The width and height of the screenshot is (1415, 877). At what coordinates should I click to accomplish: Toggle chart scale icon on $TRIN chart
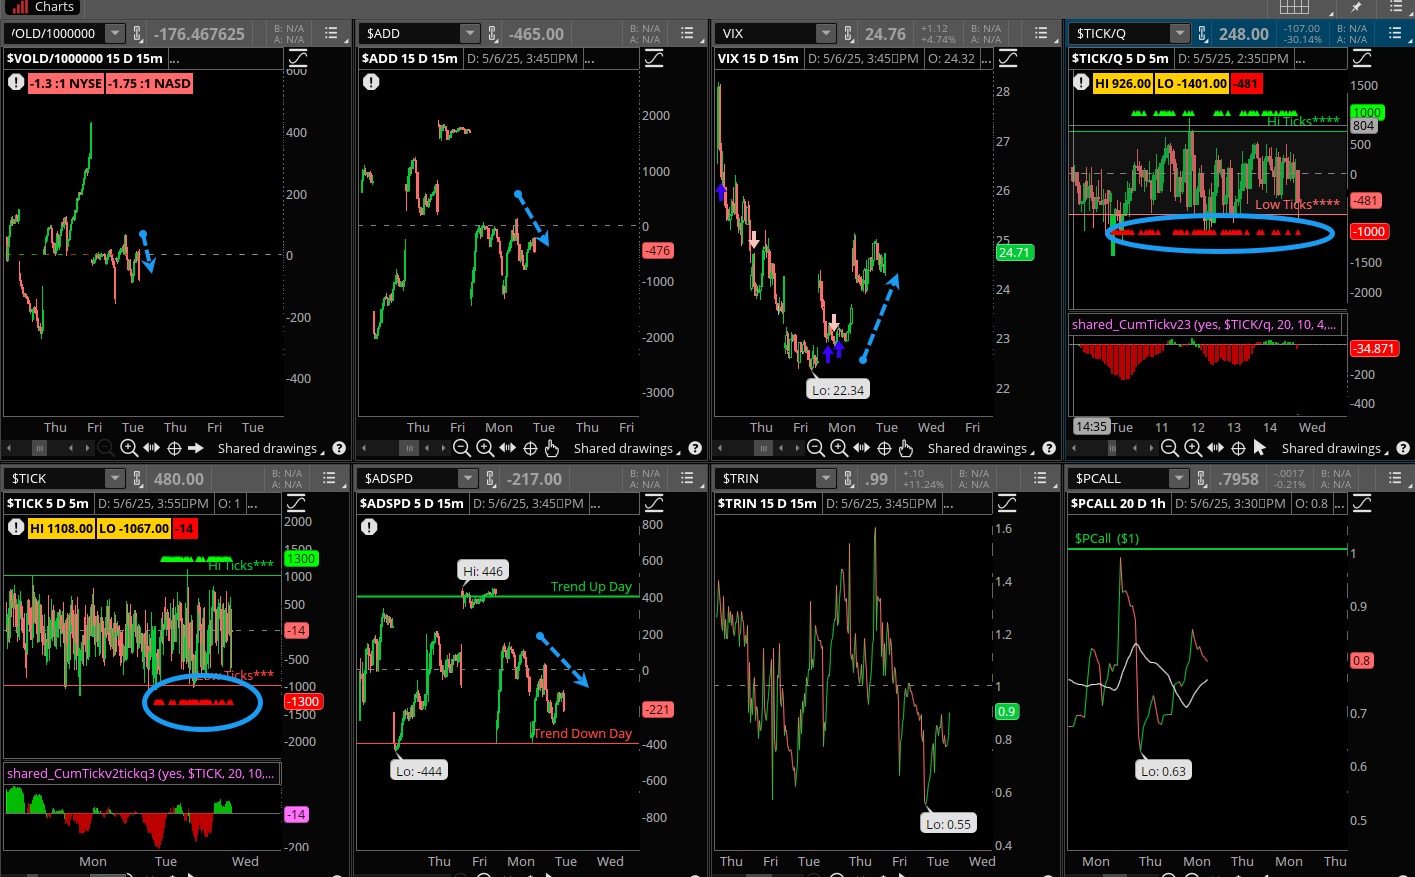click(1007, 503)
